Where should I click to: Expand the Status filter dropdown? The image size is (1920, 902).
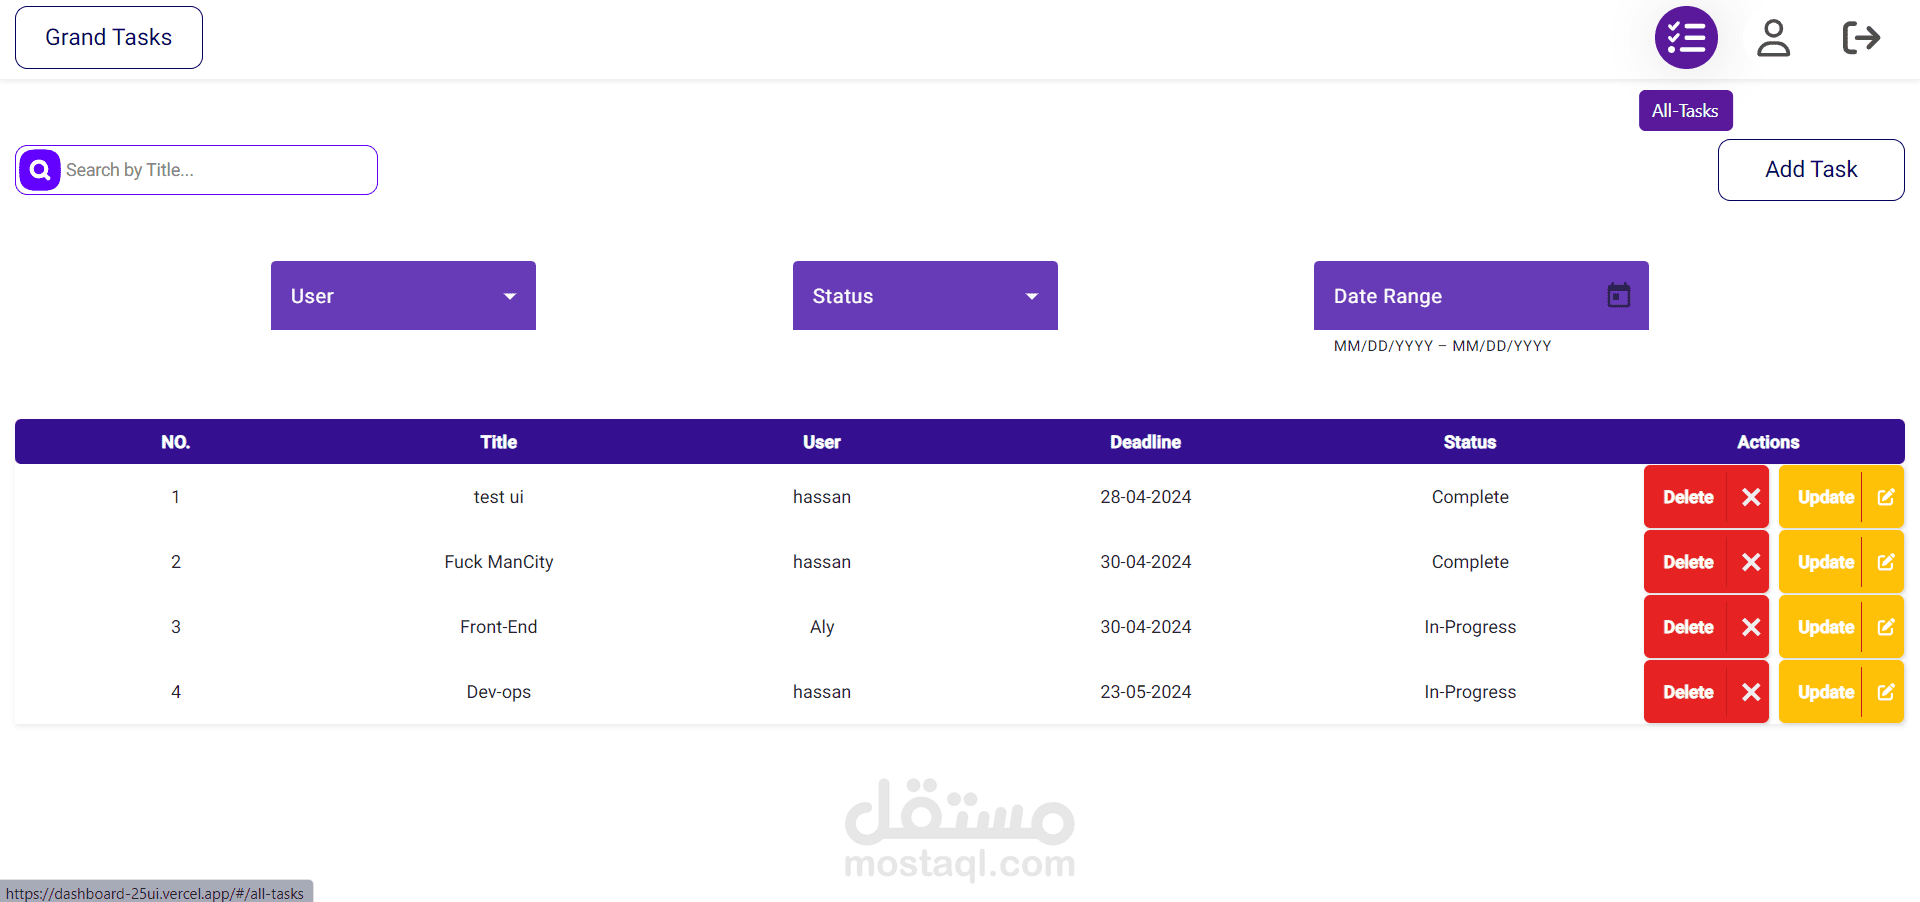coord(925,296)
